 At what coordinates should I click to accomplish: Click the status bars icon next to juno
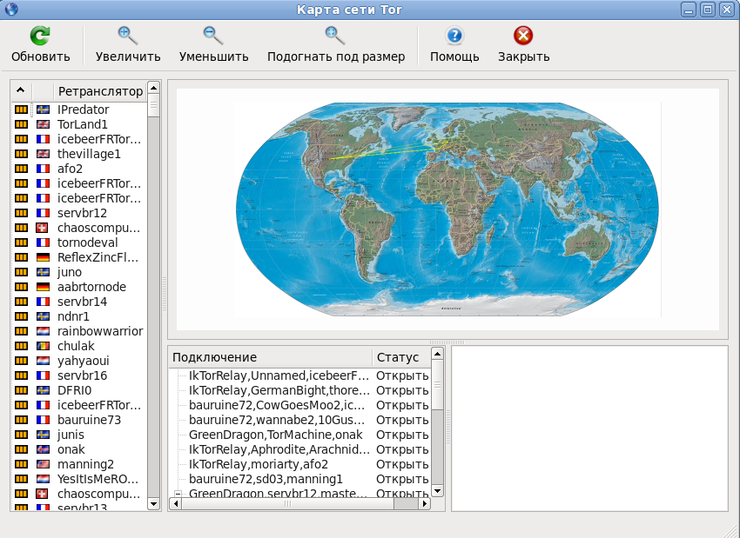pyautogui.click(x=21, y=272)
